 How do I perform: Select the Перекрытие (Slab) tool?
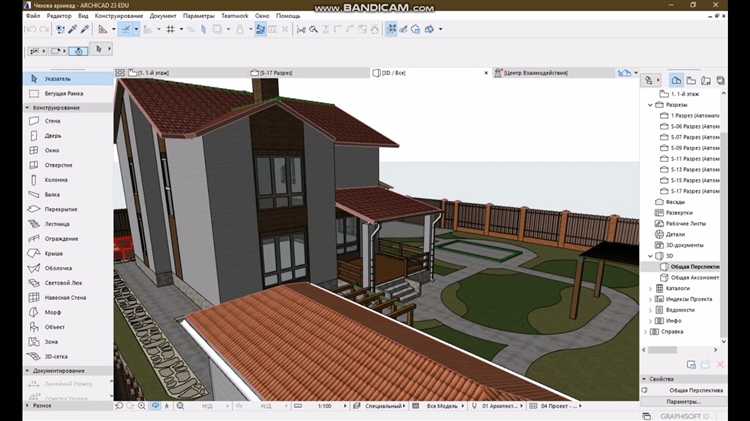[x=68, y=209]
